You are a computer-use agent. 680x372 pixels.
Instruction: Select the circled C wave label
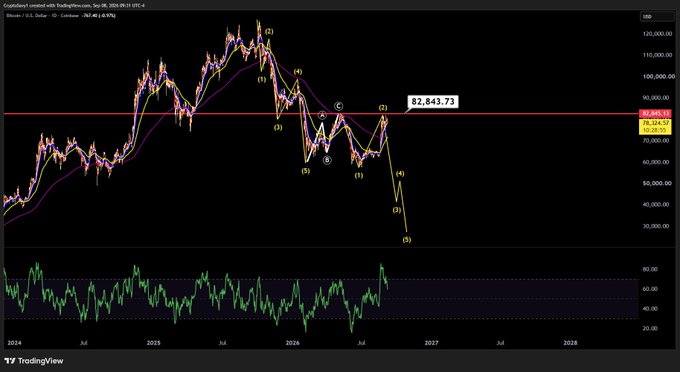tap(339, 106)
